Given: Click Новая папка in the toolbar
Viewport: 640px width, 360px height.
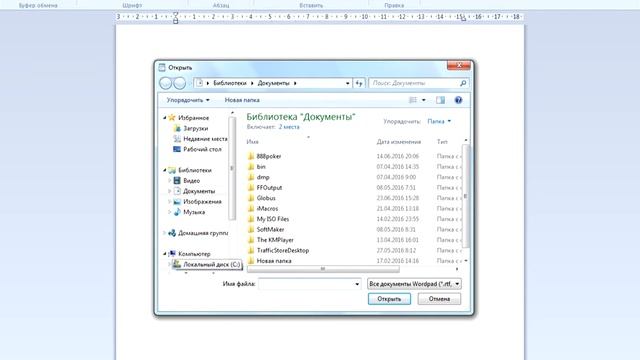Looking at the screenshot, I should point(242,100).
